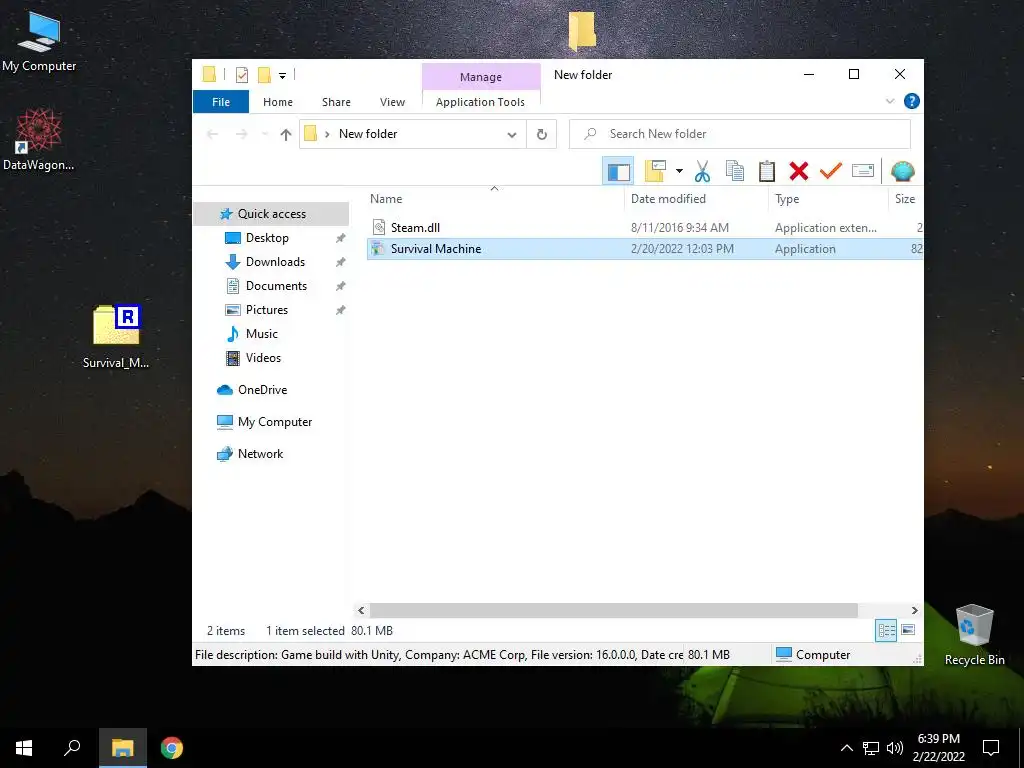This screenshot has width=1024, height=768.
Task: Click the Copy toolbar icon
Action: pos(735,171)
